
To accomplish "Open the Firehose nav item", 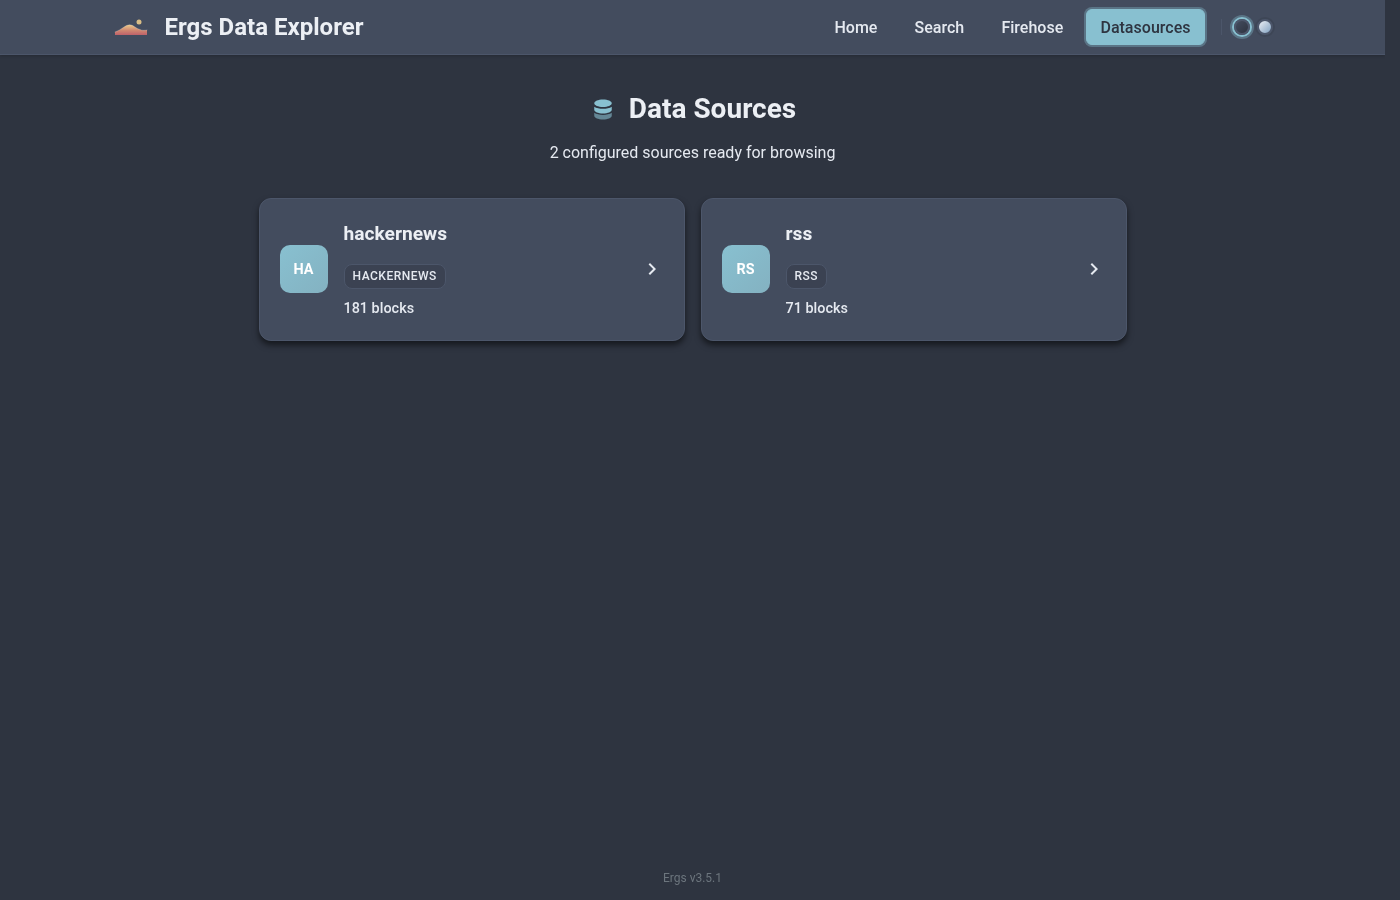I will coord(1032,28).
